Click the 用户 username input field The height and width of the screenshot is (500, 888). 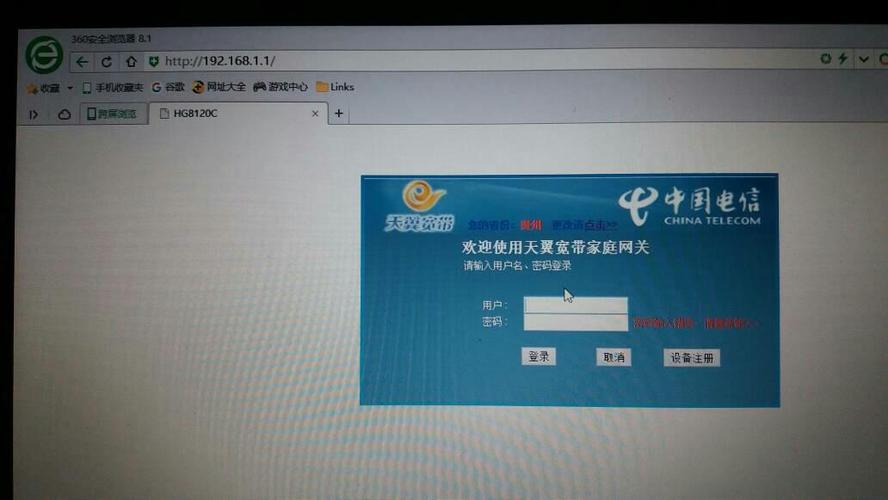tap(575, 305)
